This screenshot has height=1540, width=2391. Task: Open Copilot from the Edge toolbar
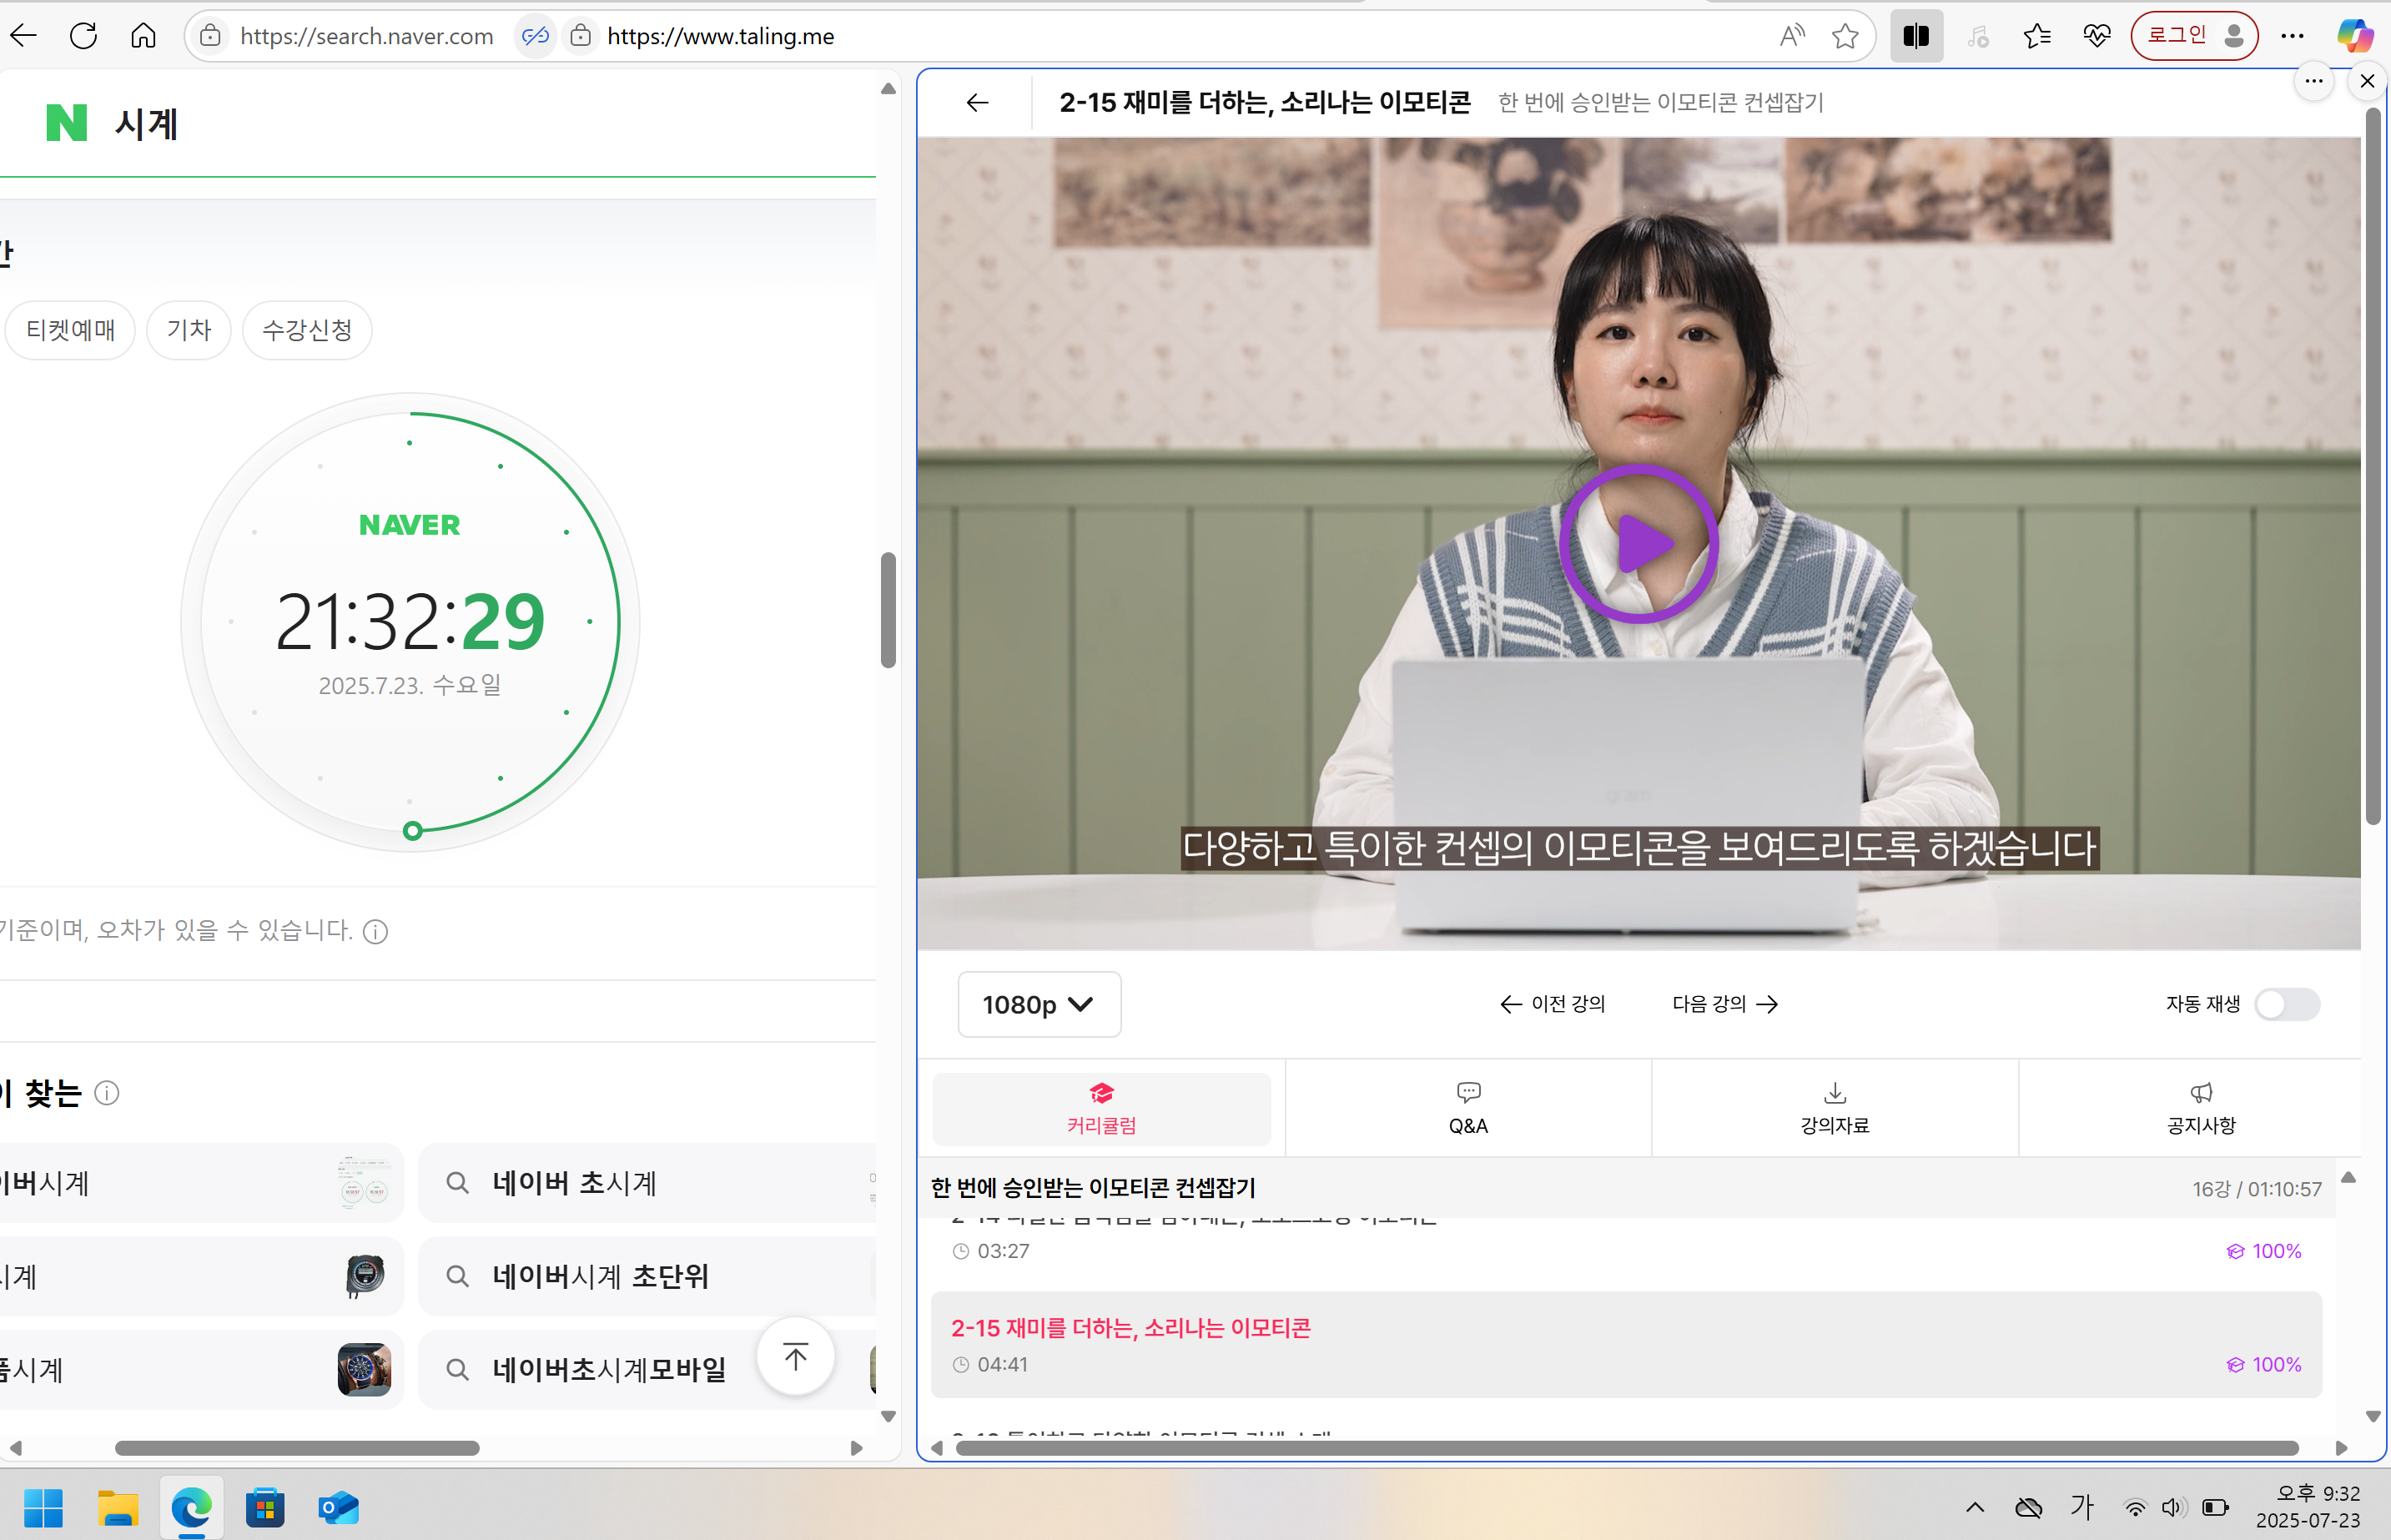(x=2356, y=36)
